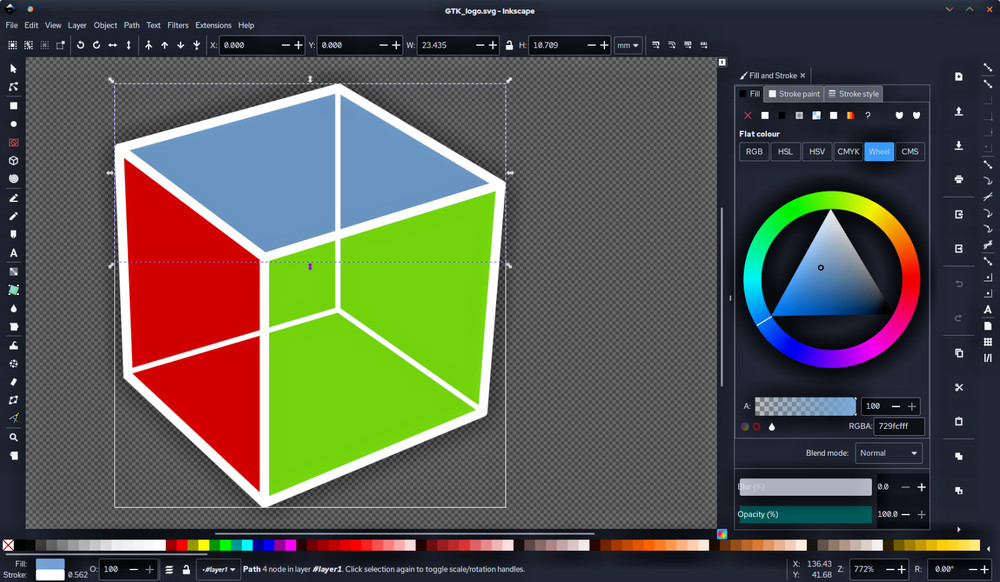Enable the Stroke paint tab's black swatch
Viewport: 1000px width, 582px height.
782,115
